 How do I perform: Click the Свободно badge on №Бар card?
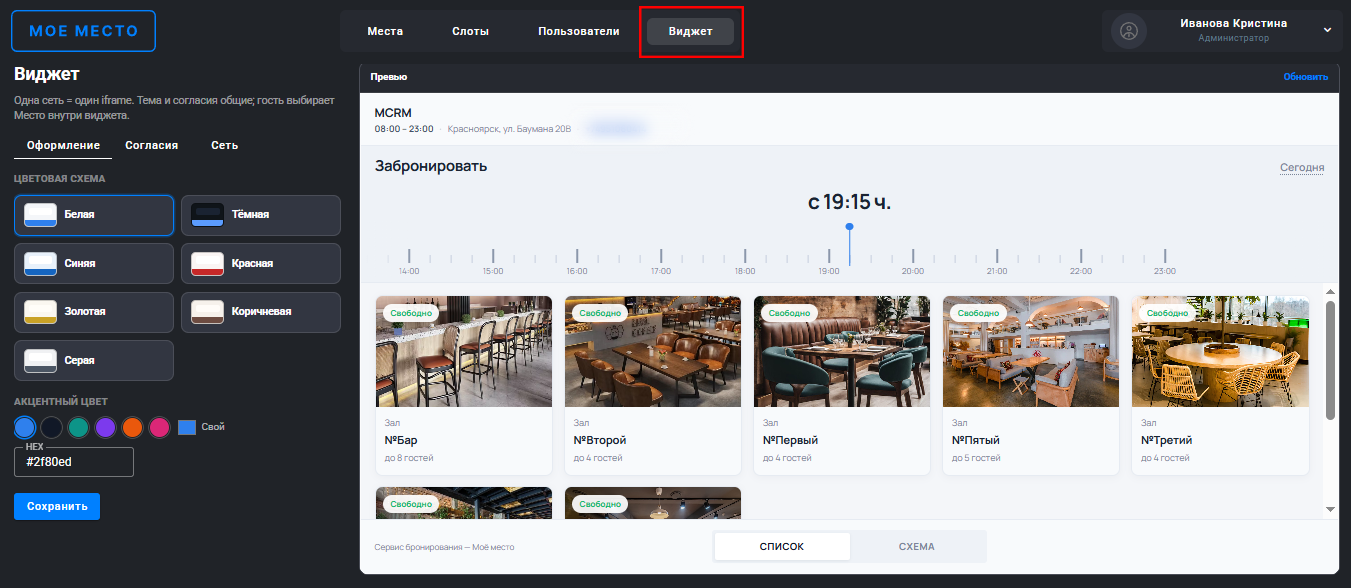pos(411,313)
